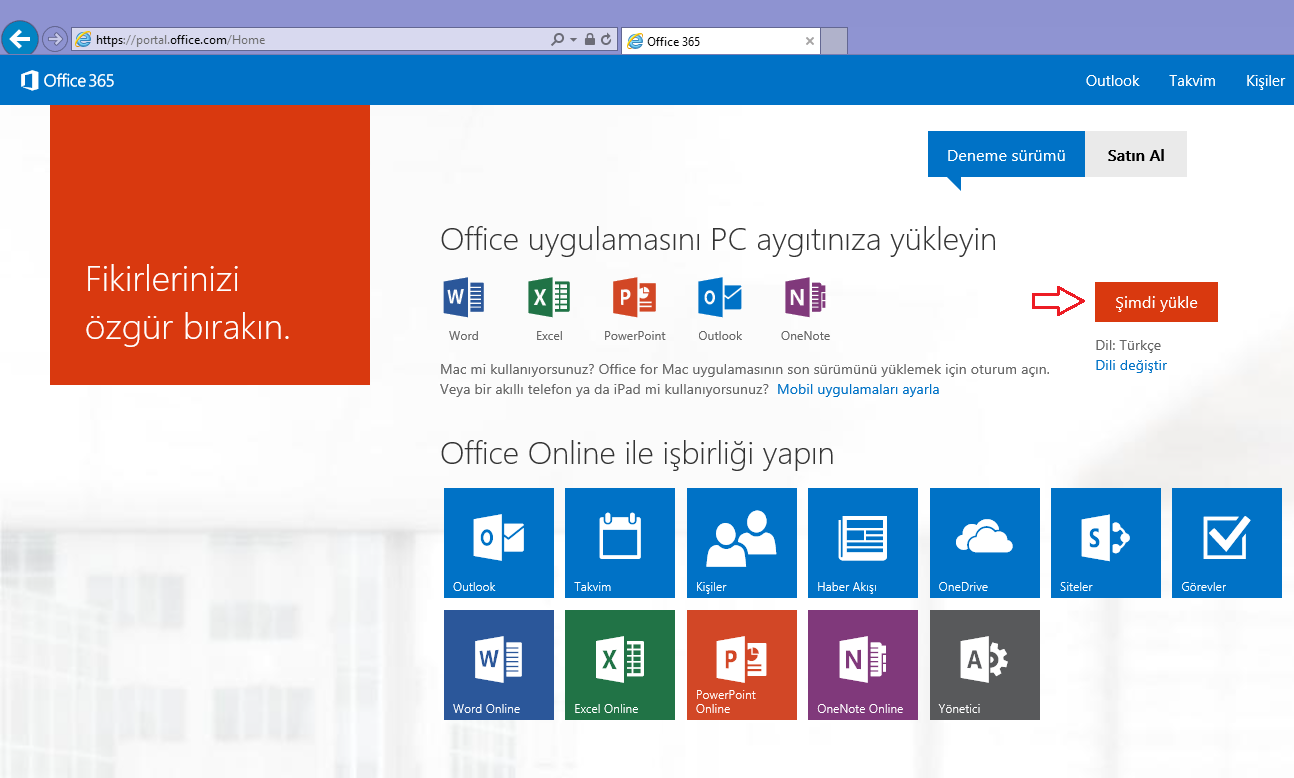Go to Outlook in top navigation
The width and height of the screenshot is (1294, 778).
(1113, 81)
